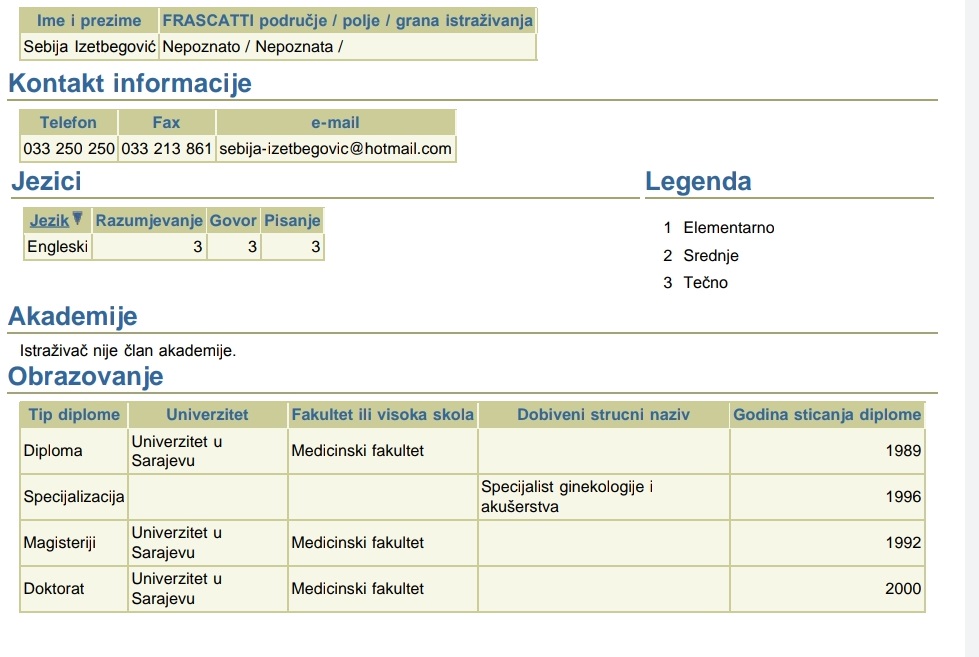Click the FRASCATTI područje column header

click(x=347, y=20)
